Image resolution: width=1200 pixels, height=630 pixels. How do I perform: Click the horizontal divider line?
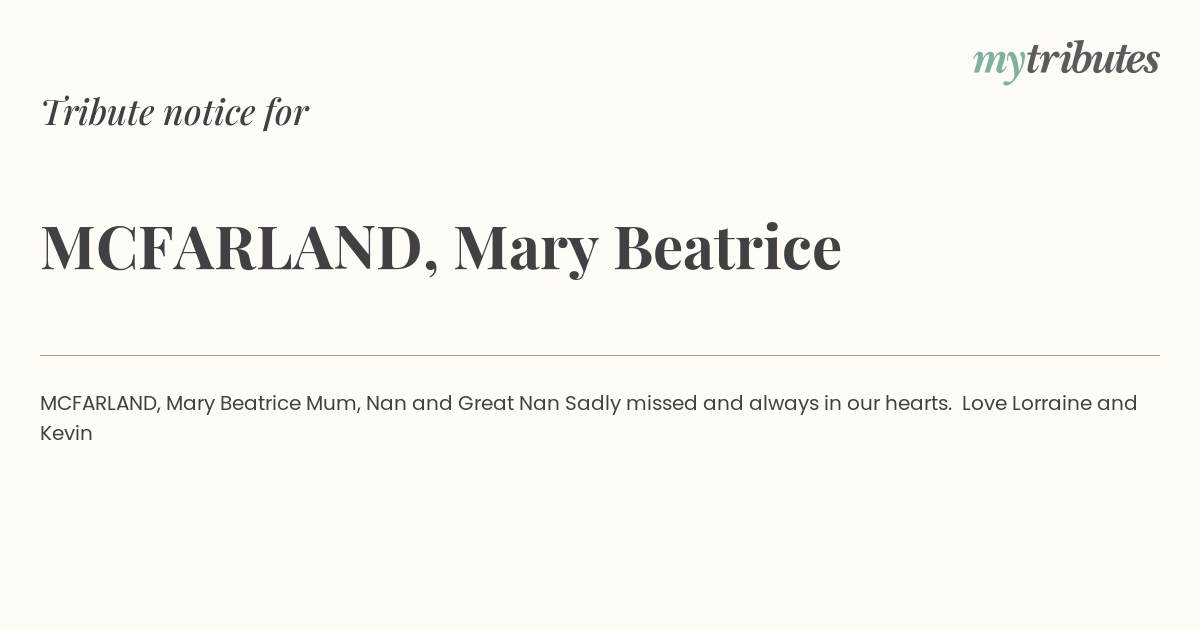[600, 355]
